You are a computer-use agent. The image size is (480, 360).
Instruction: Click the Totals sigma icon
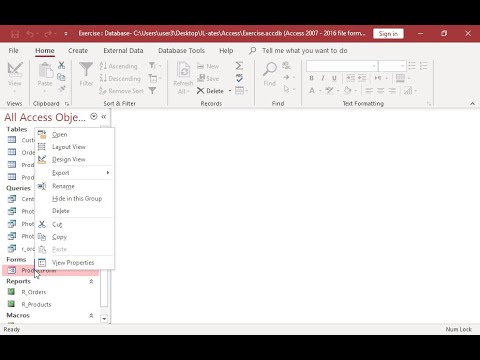(239, 66)
